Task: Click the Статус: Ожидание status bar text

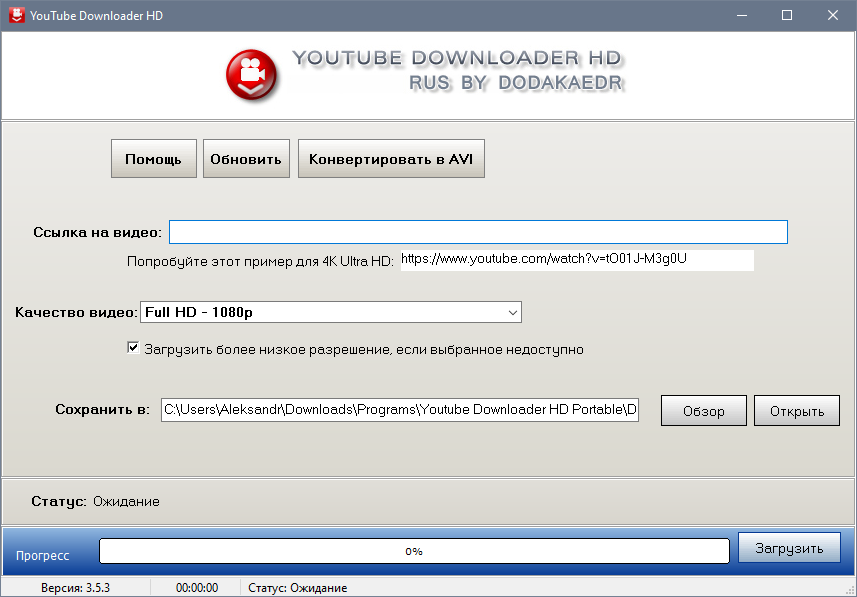Action: [x=298, y=588]
